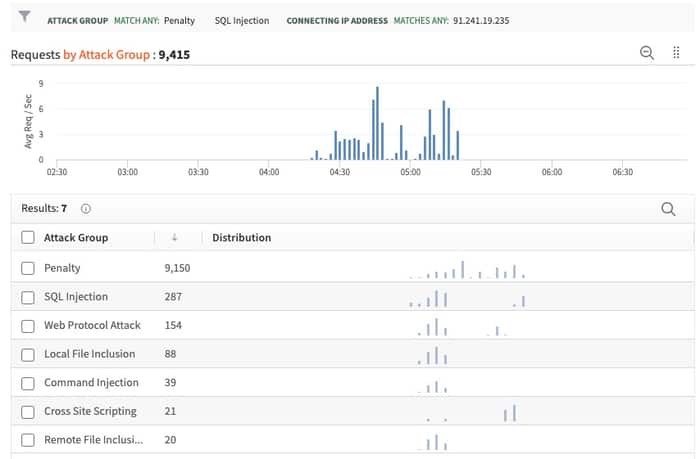Open the chart options dots menu
Image resolution: width=700 pixels, height=459 pixels.
pyautogui.click(x=676, y=53)
